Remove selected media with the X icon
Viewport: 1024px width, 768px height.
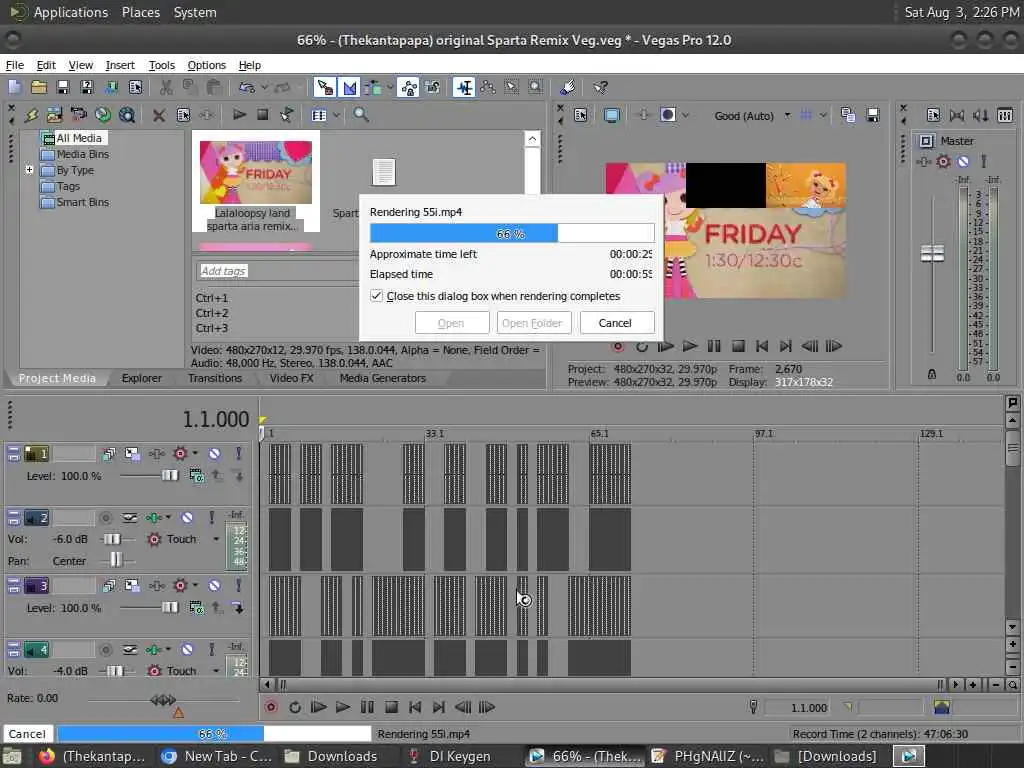158,116
